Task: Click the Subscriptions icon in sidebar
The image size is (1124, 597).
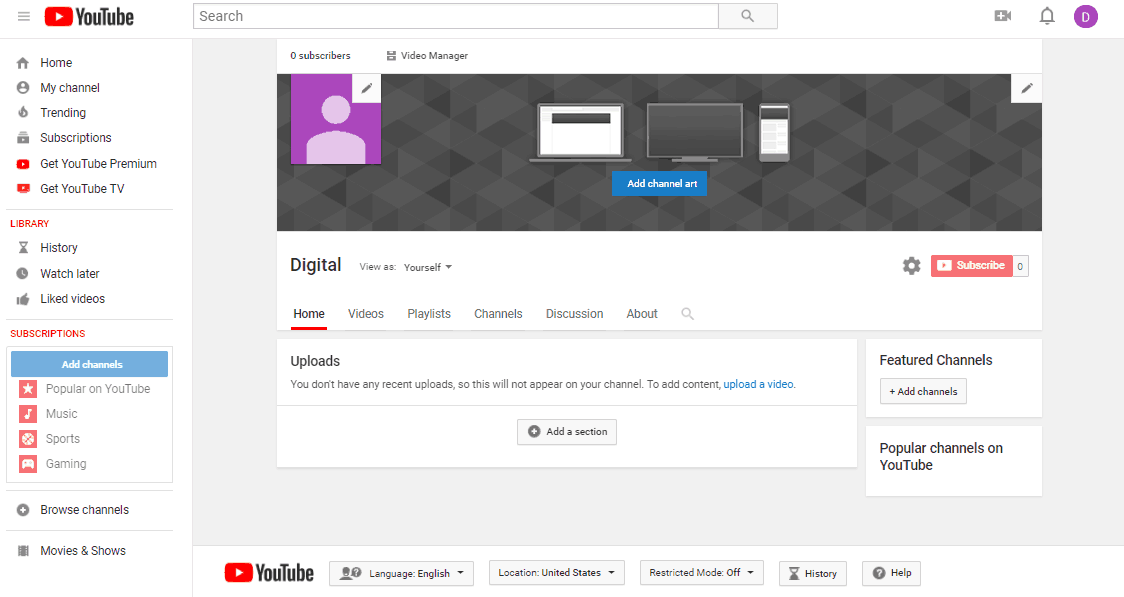Action: [23, 138]
